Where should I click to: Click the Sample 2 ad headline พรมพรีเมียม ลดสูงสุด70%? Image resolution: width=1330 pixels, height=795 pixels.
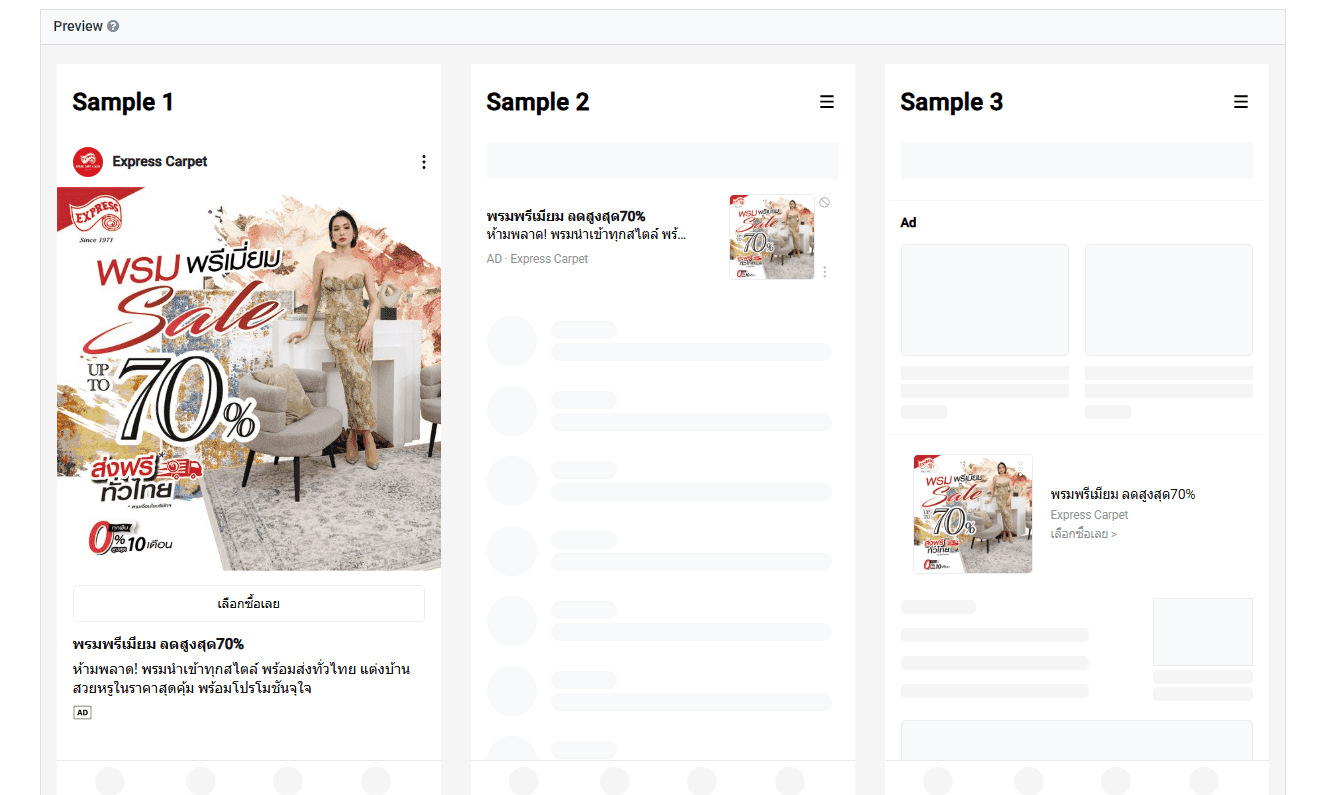coord(566,216)
